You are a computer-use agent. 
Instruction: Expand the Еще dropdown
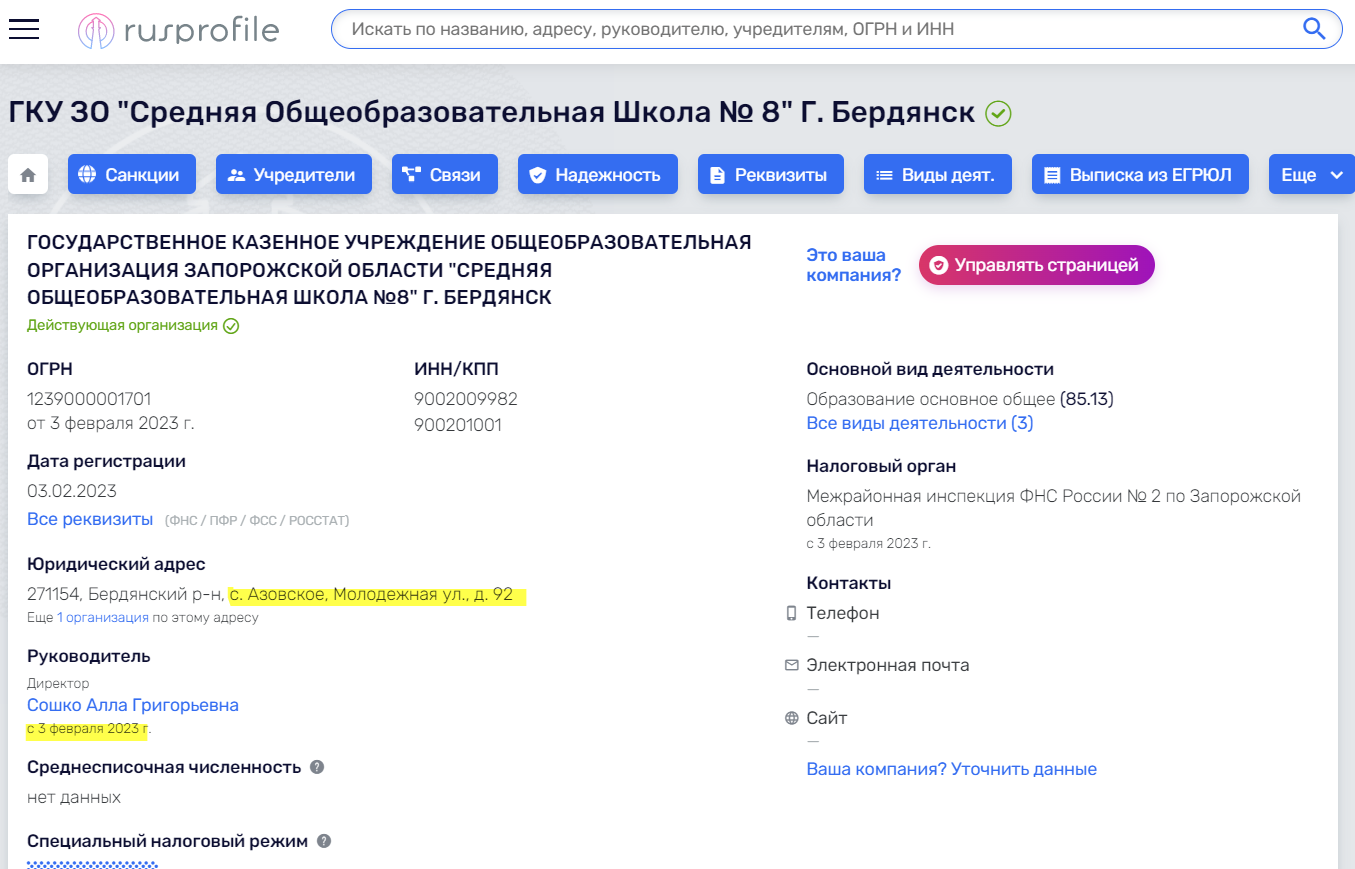click(x=1311, y=173)
